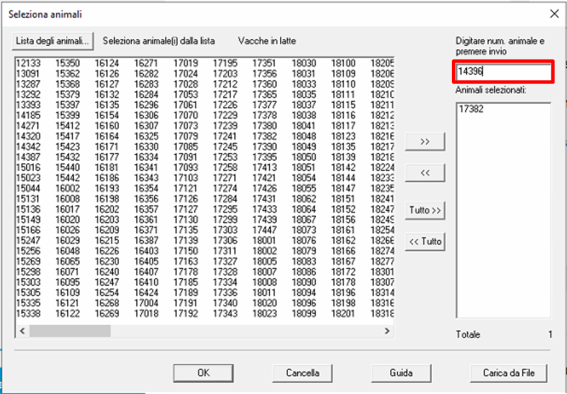Select animal 17018 in the list

(146, 313)
